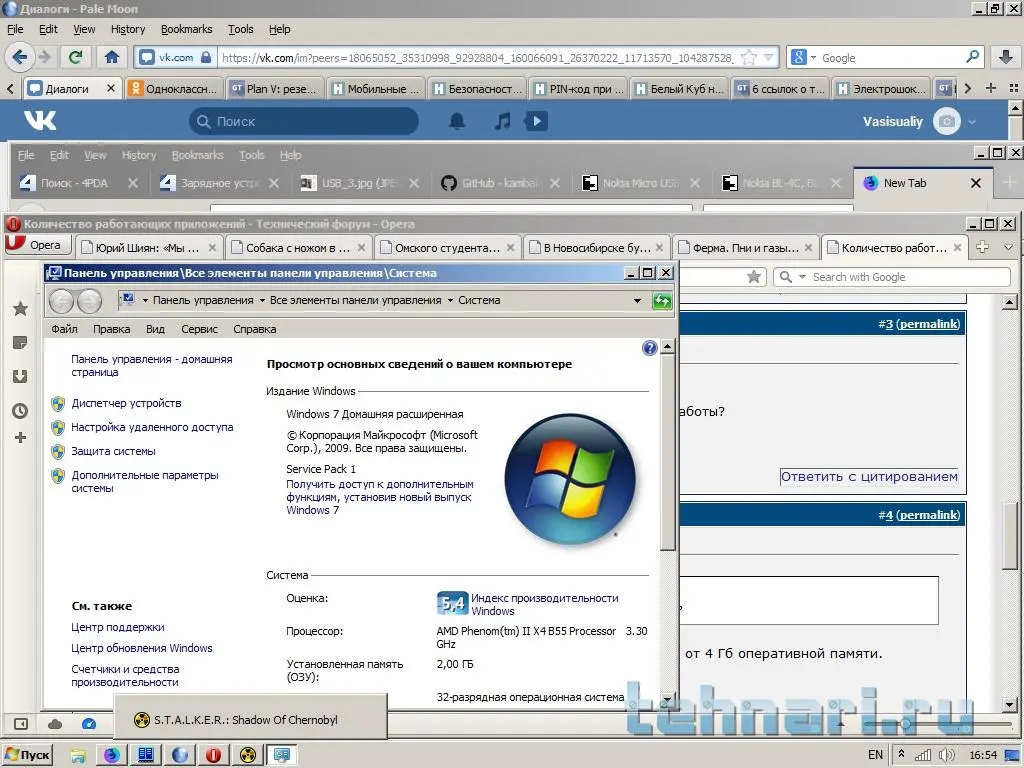Screen dimensions: 1024x768
Task: Click plus icon in Opera sidebar
Action: pyautogui.click(x=20, y=438)
